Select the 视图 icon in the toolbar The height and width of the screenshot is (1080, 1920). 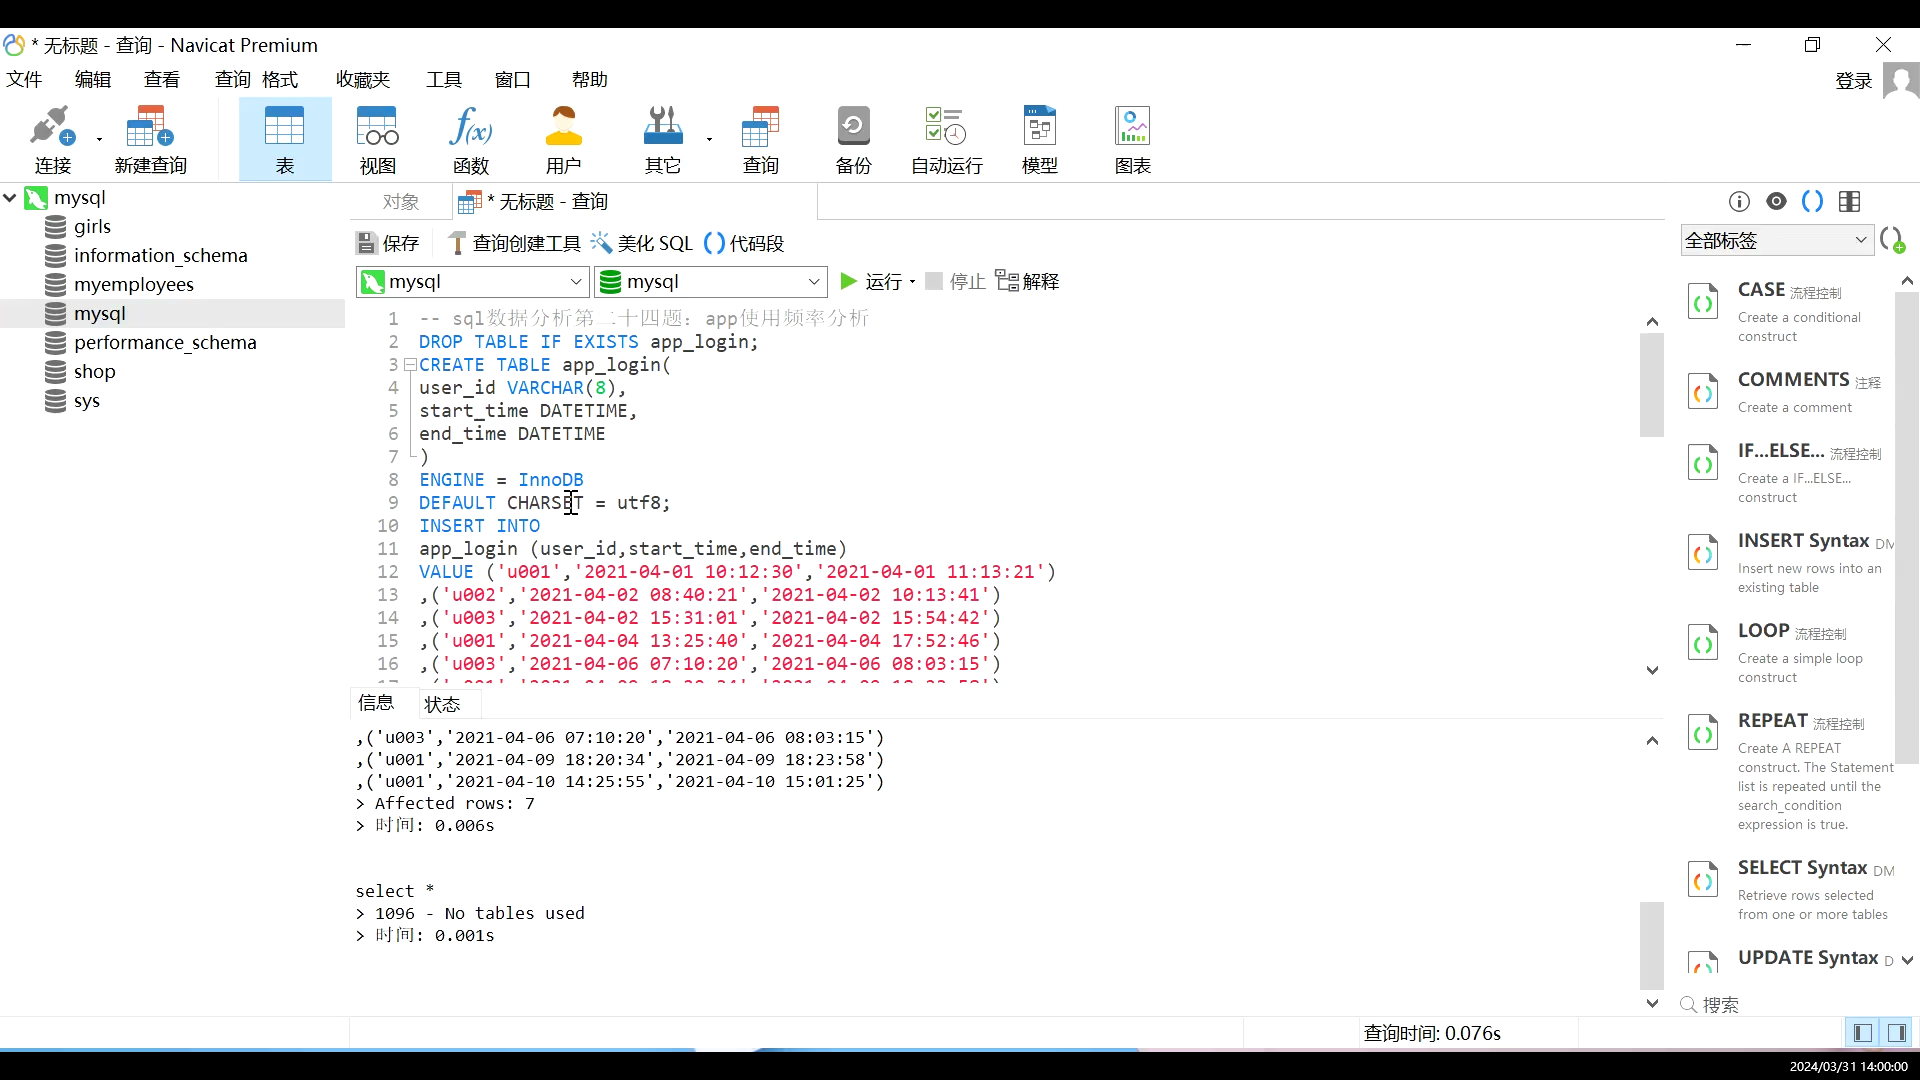[x=377, y=138]
